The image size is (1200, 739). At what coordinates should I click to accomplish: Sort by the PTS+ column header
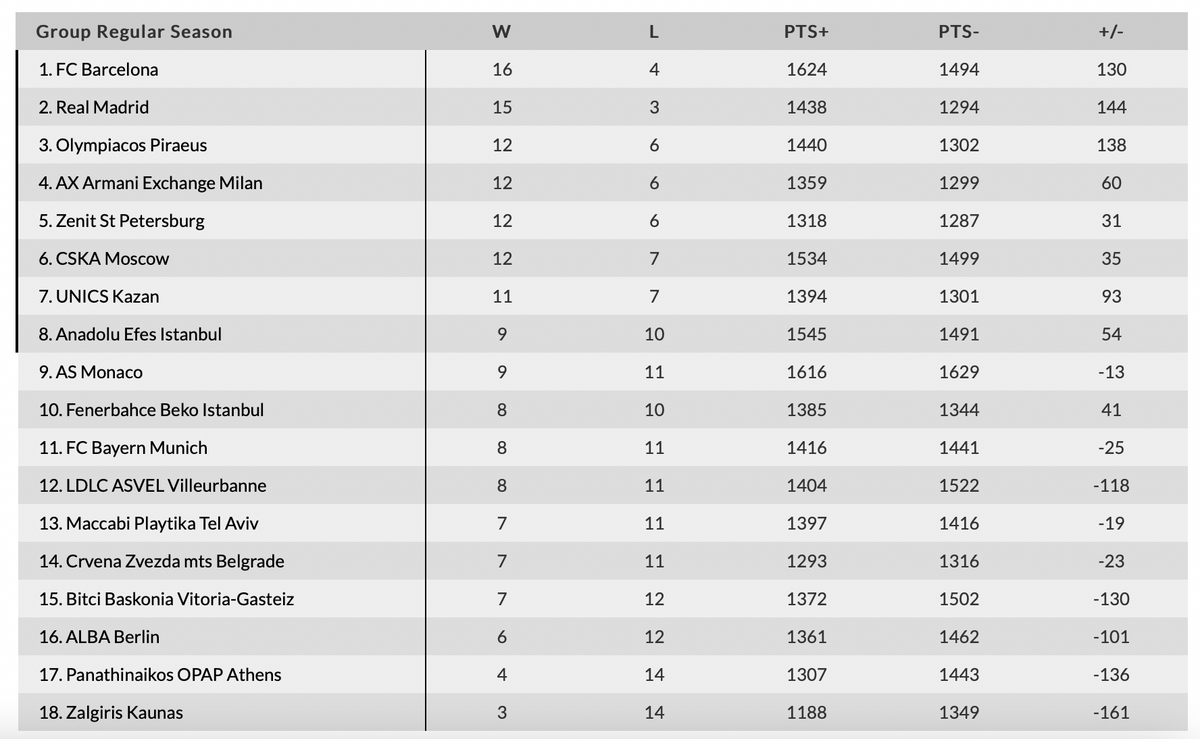coord(806,32)
